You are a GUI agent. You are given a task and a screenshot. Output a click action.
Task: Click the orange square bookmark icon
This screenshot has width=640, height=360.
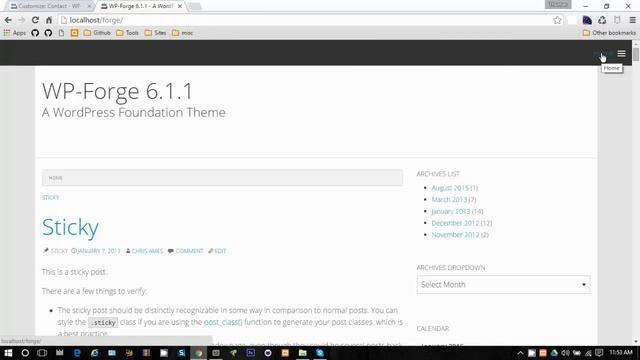74,33
